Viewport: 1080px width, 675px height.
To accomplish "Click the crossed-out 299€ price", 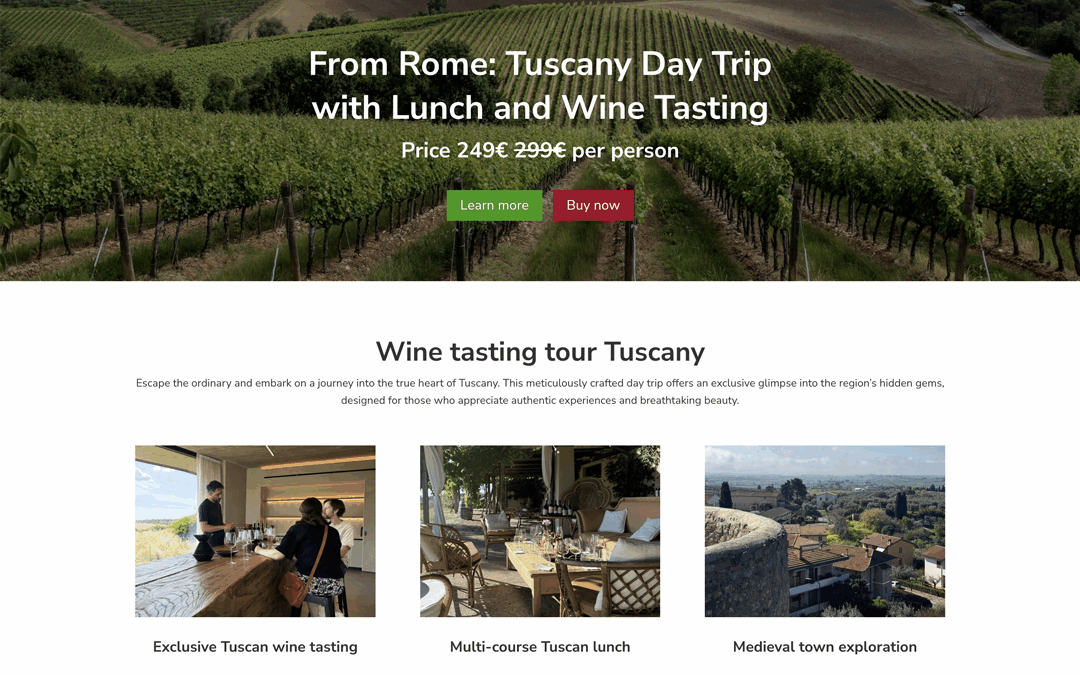I will (540, 151).
